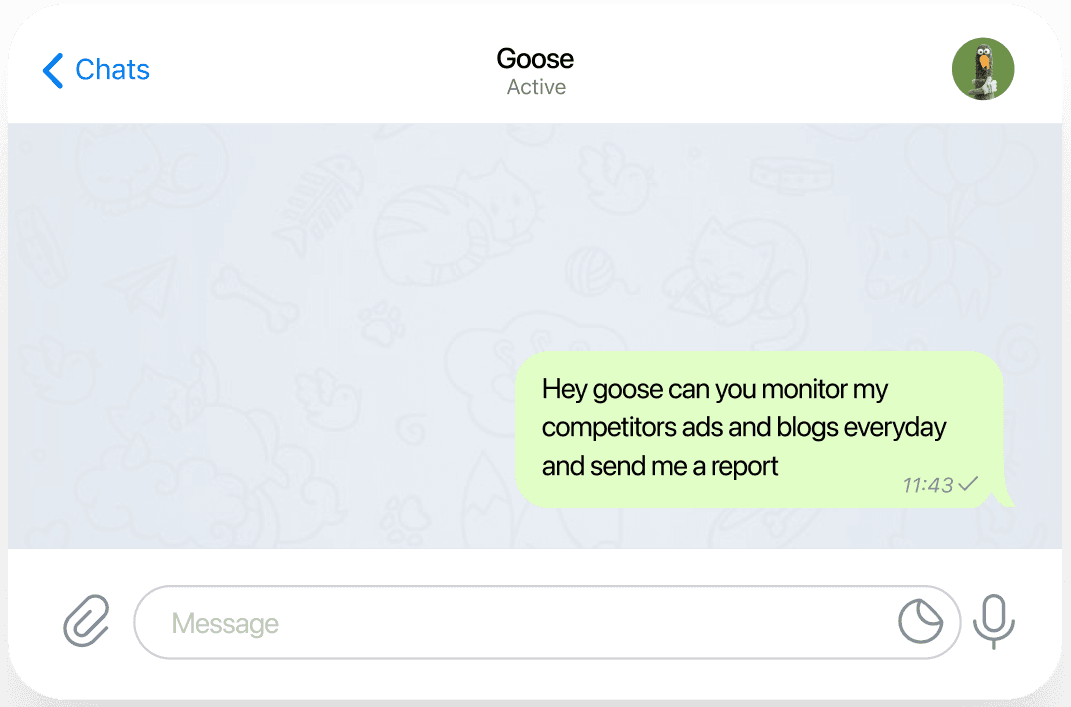1071x707 pixels.
Task: Open chat info via Goose title
Action: click(535, 59)
